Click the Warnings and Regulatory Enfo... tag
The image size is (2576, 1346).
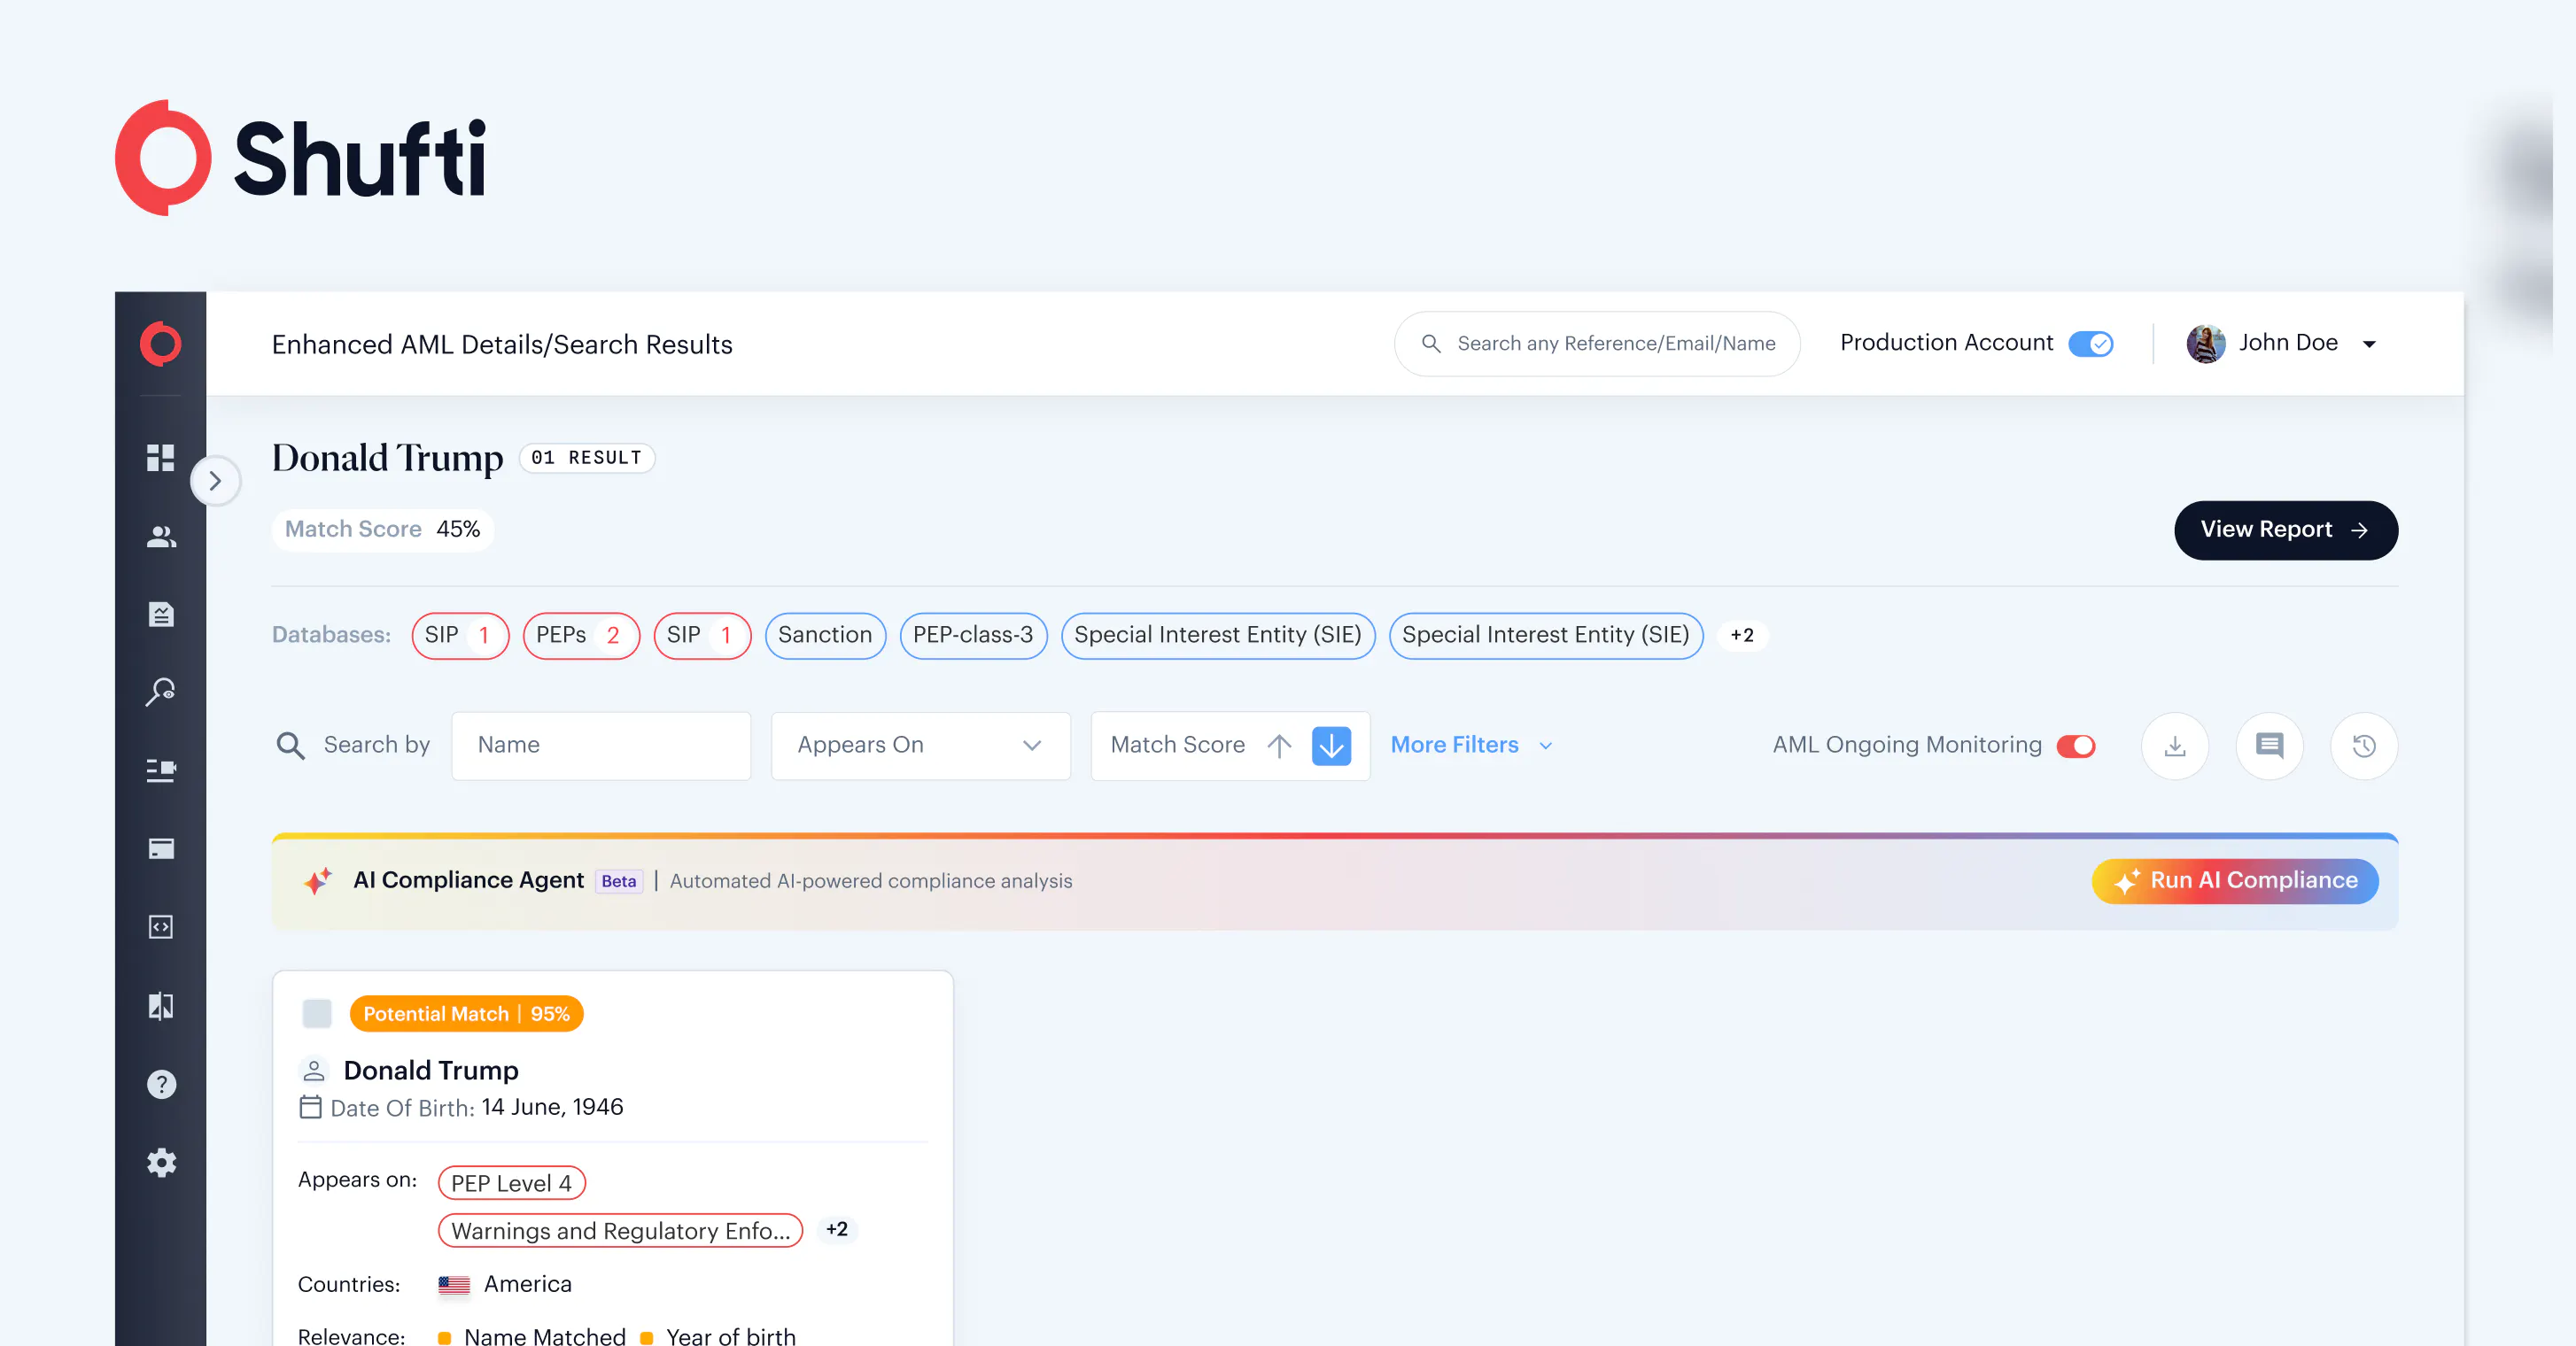[620, 1231]
